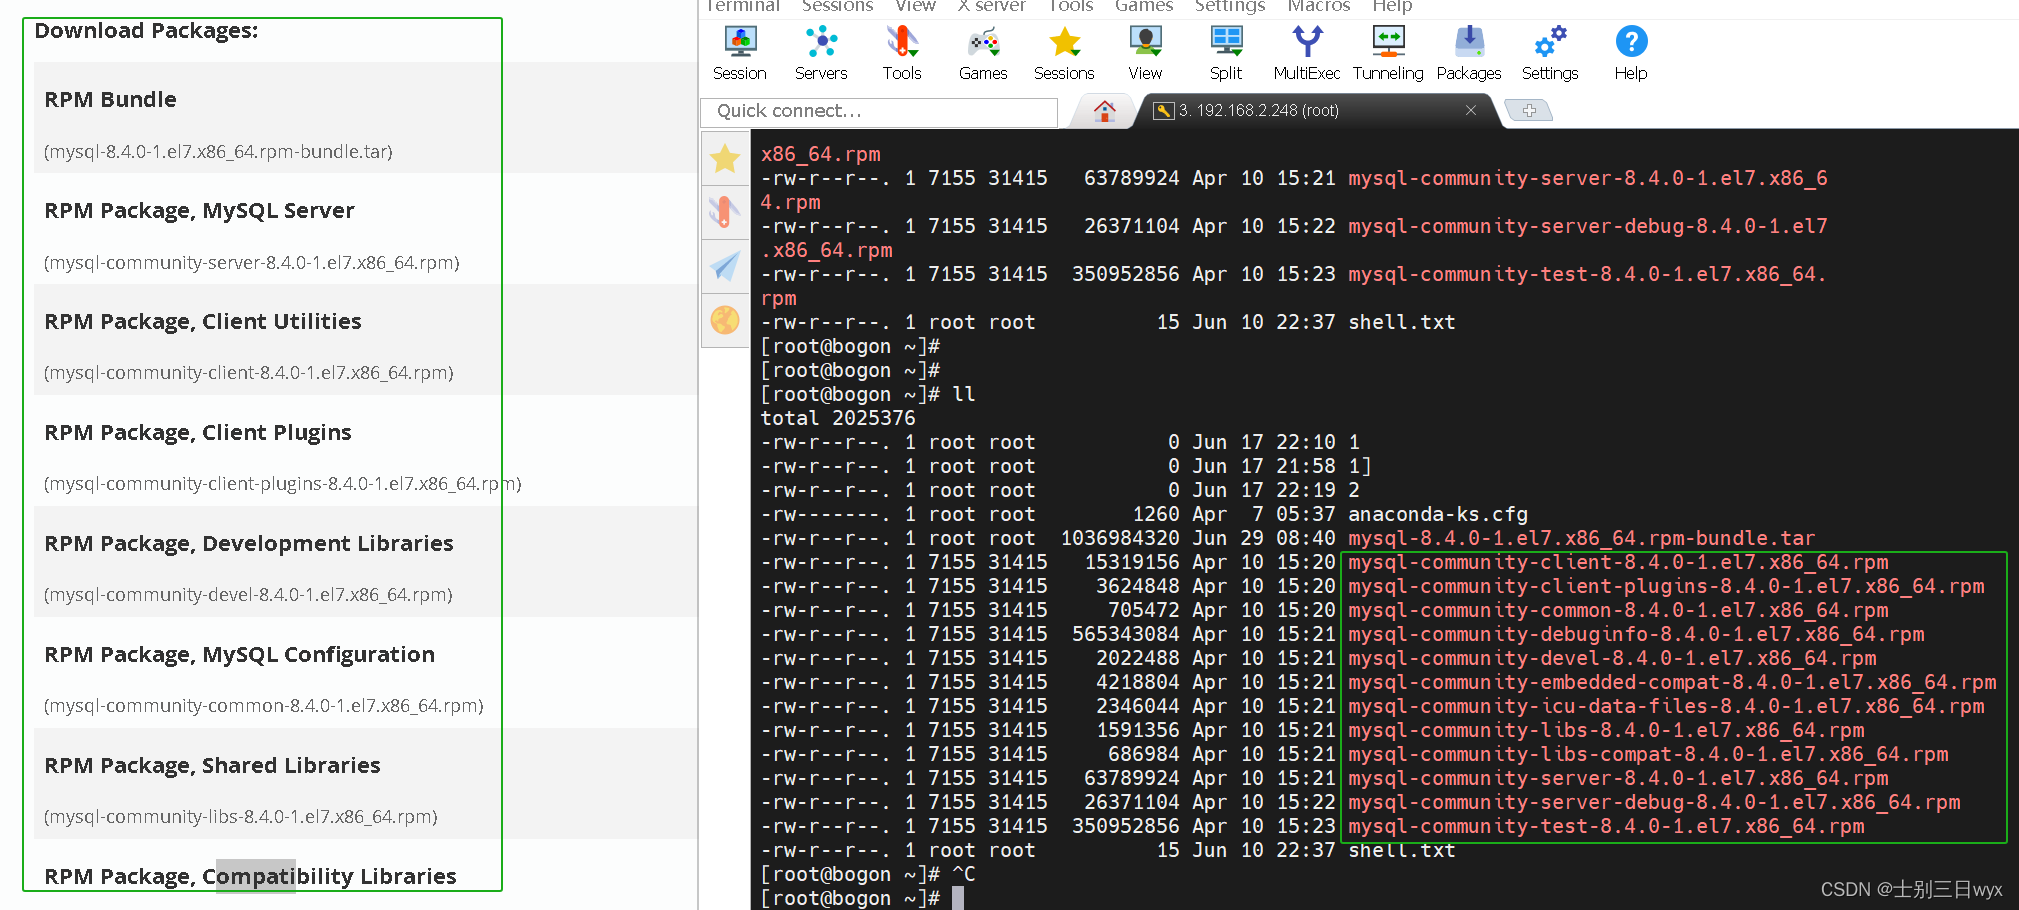Click mysql-community-client-8.4.0-1.el7.x86_64.rpm text on webpage
This screenshot has height=910, width=2019.
(x=249, y=373)
